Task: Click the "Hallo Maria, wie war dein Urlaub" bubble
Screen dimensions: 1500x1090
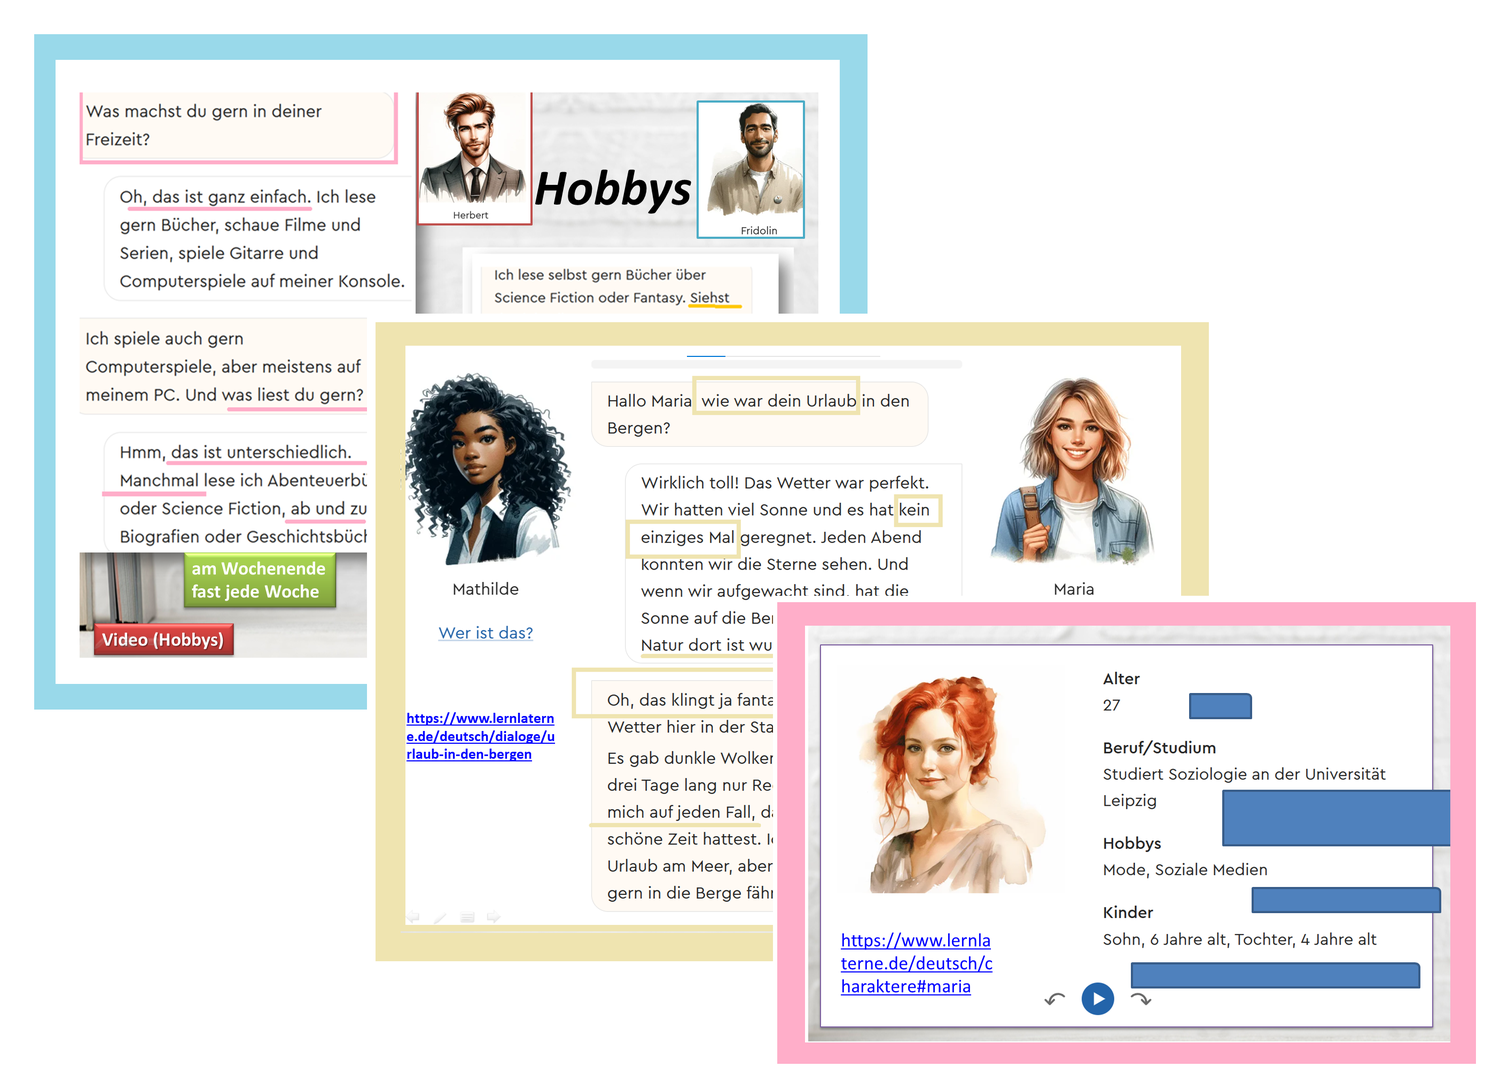Action: [x=759, y=414]
